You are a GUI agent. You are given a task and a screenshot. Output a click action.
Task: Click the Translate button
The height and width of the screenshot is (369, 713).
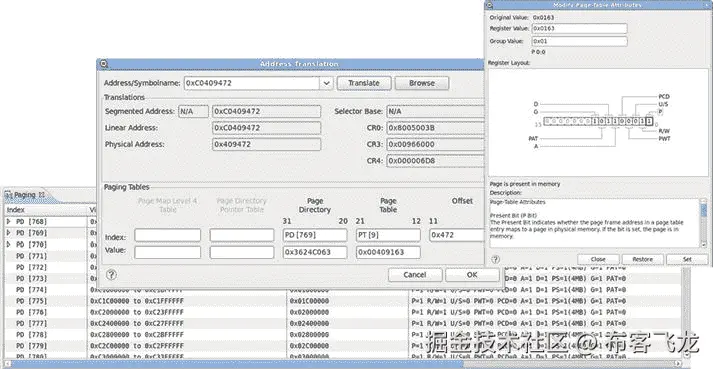tap(364, 83)
